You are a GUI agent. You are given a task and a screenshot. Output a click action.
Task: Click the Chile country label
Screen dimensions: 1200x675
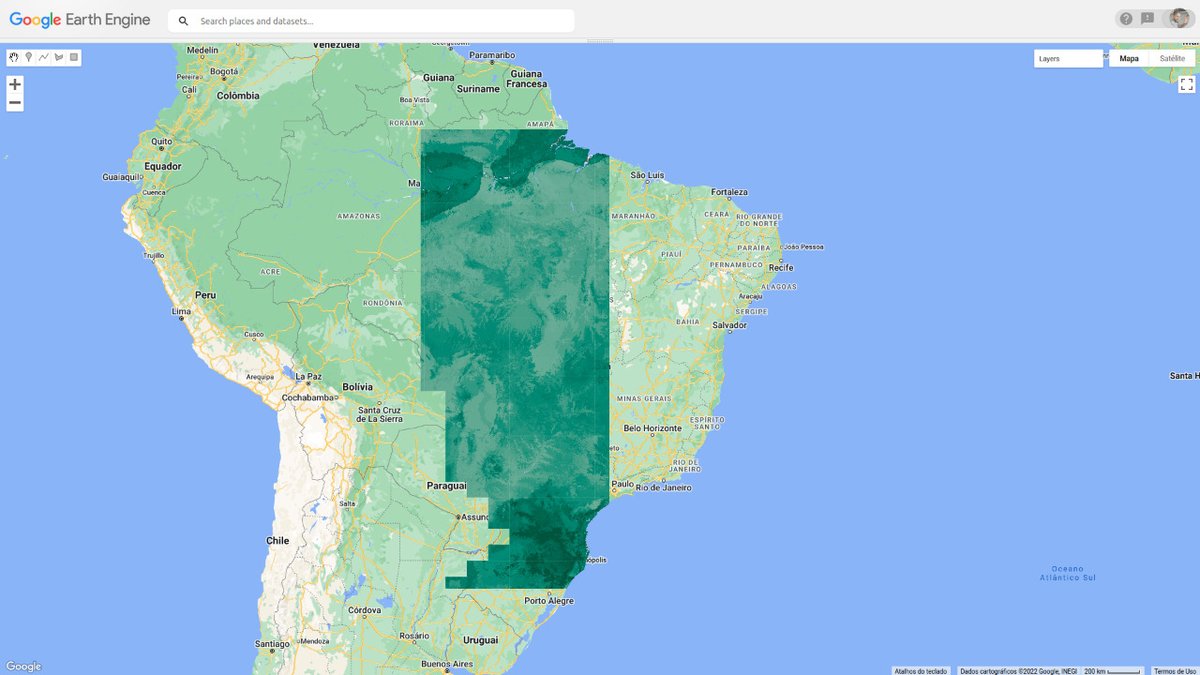click(277, 540)
